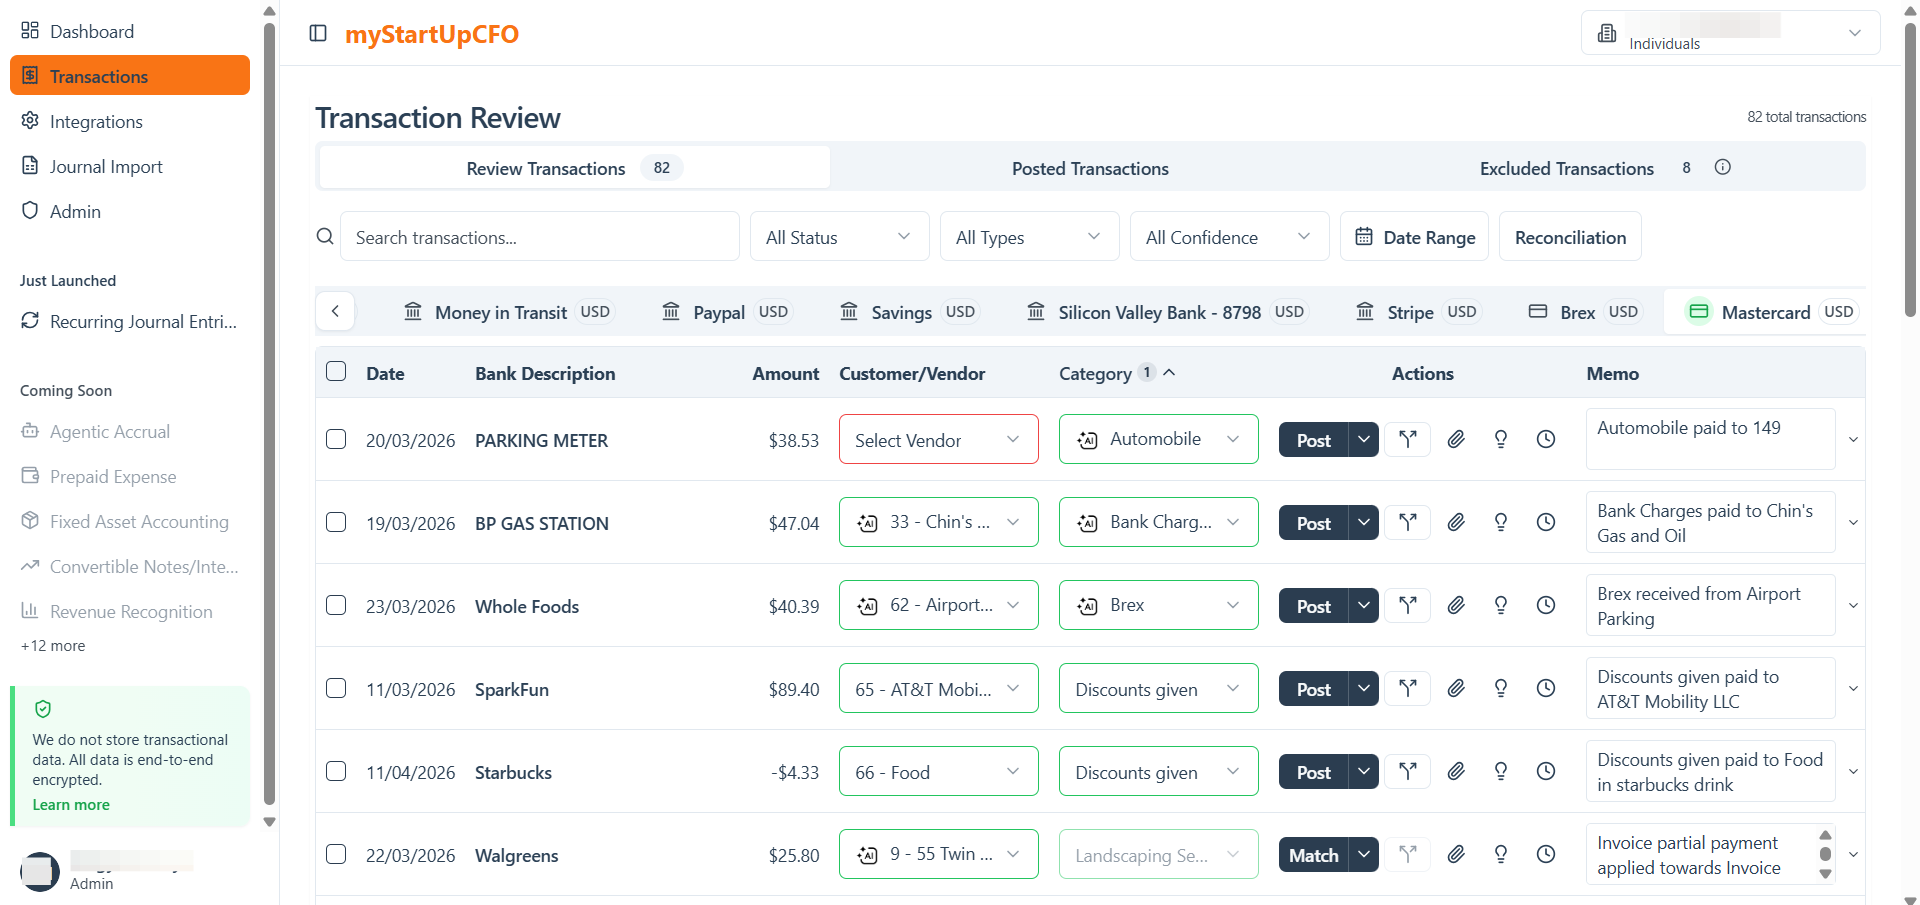Toggle the sidebar panel icon
1920x905 pixels.
tap(318, 33)
